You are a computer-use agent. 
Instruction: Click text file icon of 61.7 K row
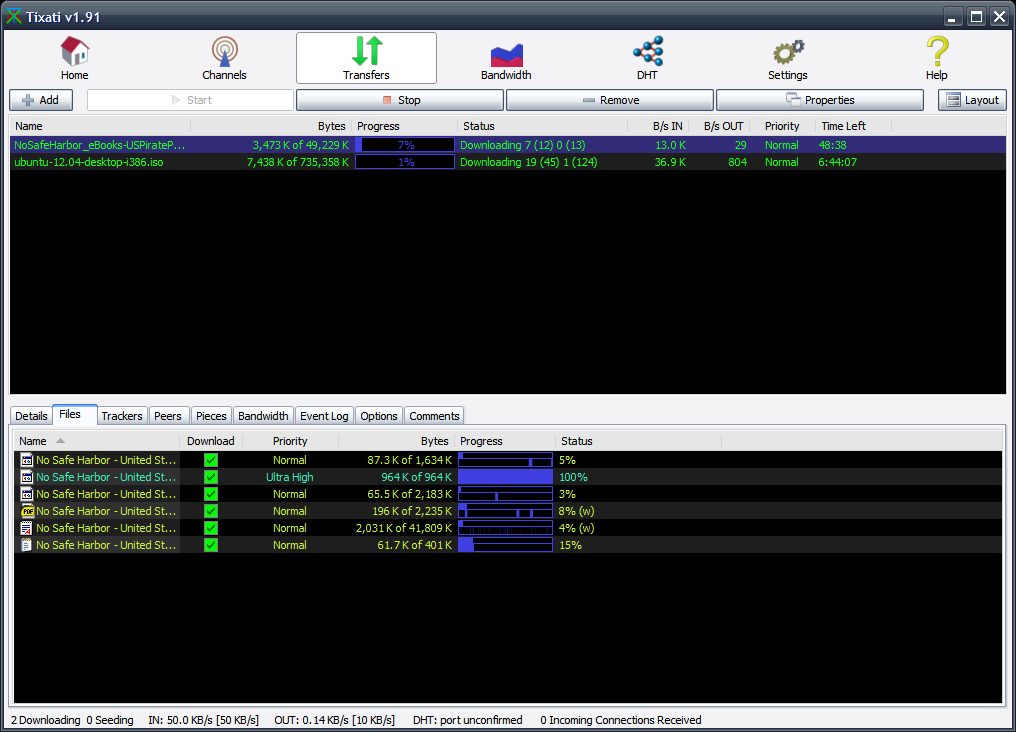pos(27,545)
